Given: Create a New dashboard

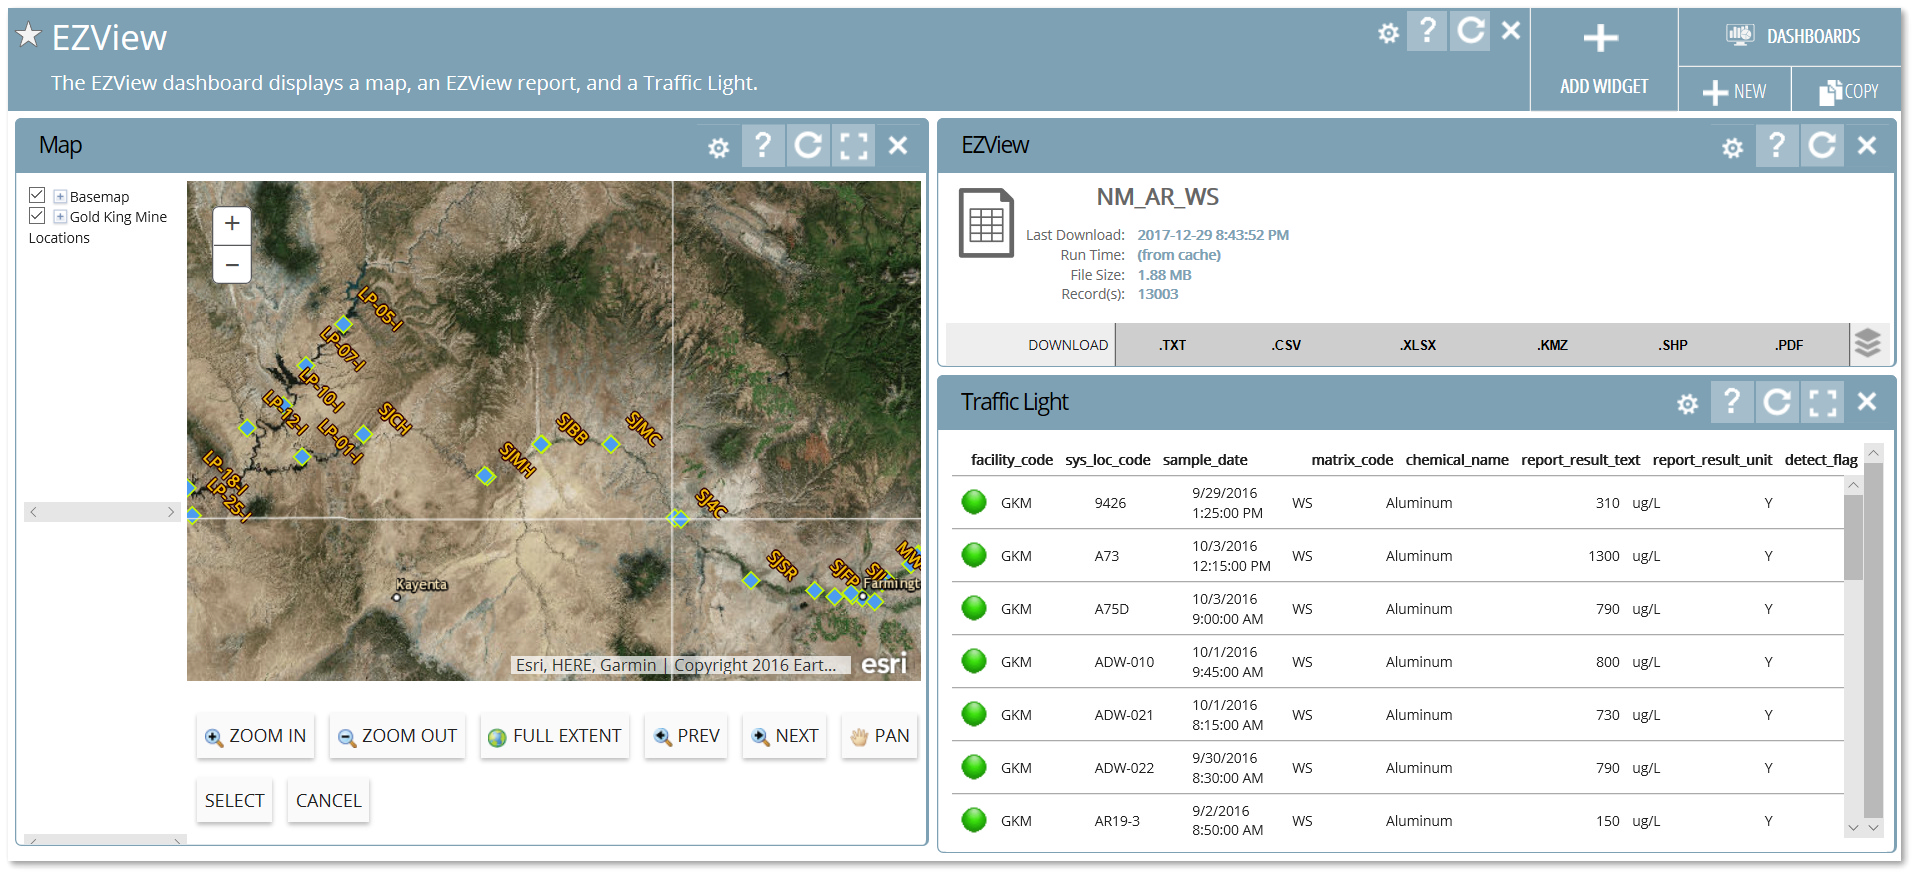Looking at the screenshot, I should click(x=1735, y=91).
